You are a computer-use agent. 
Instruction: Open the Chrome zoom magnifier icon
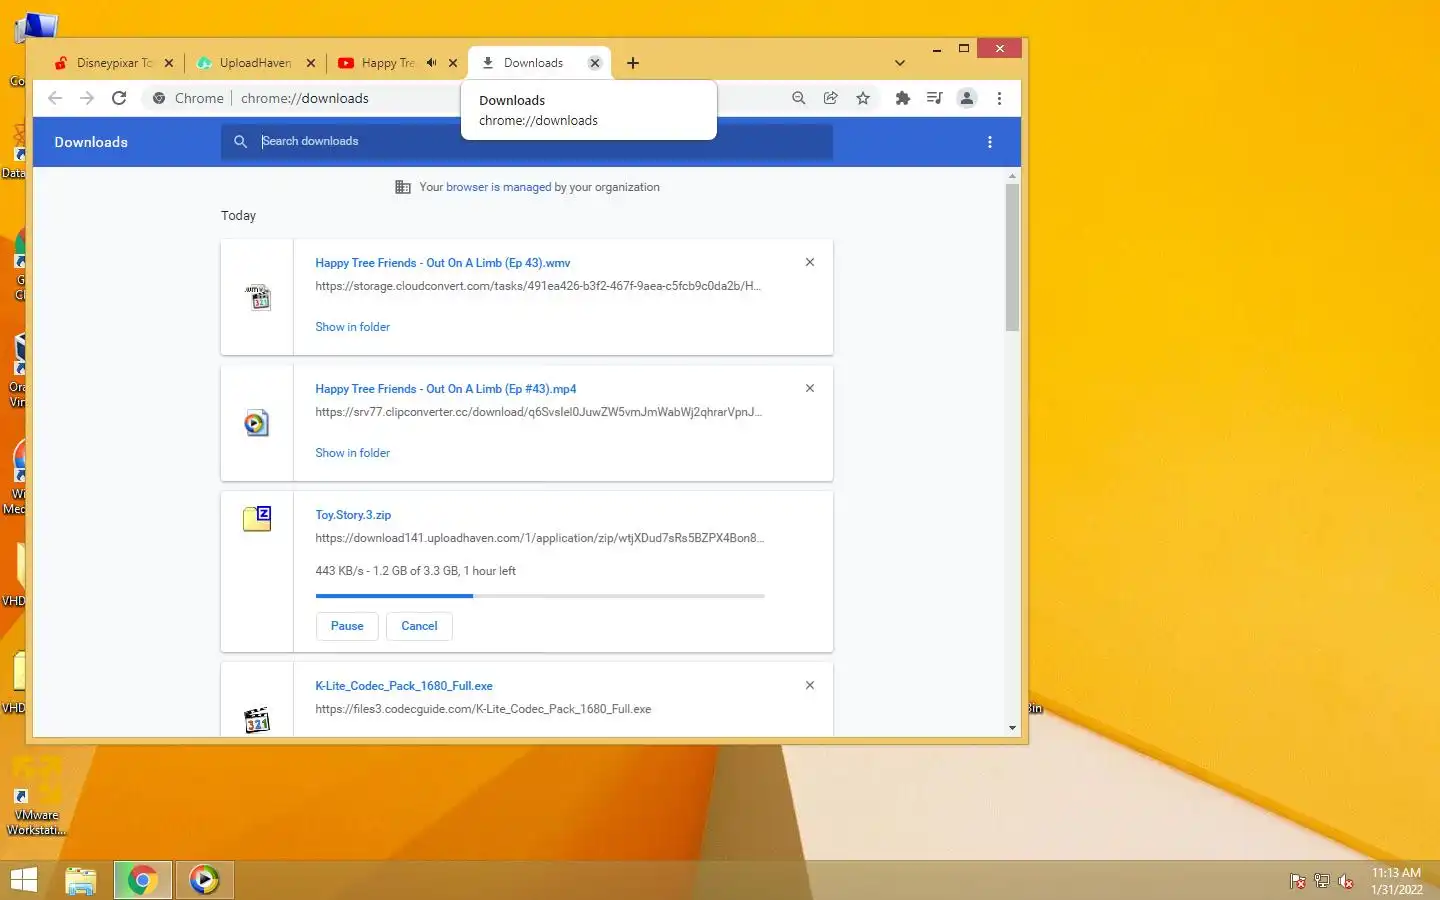tap(798, 98)
